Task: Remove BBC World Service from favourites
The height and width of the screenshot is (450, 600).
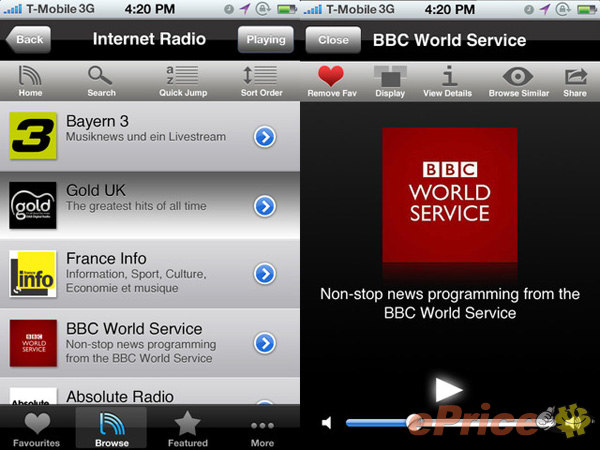Action: [x=331, y=81]
